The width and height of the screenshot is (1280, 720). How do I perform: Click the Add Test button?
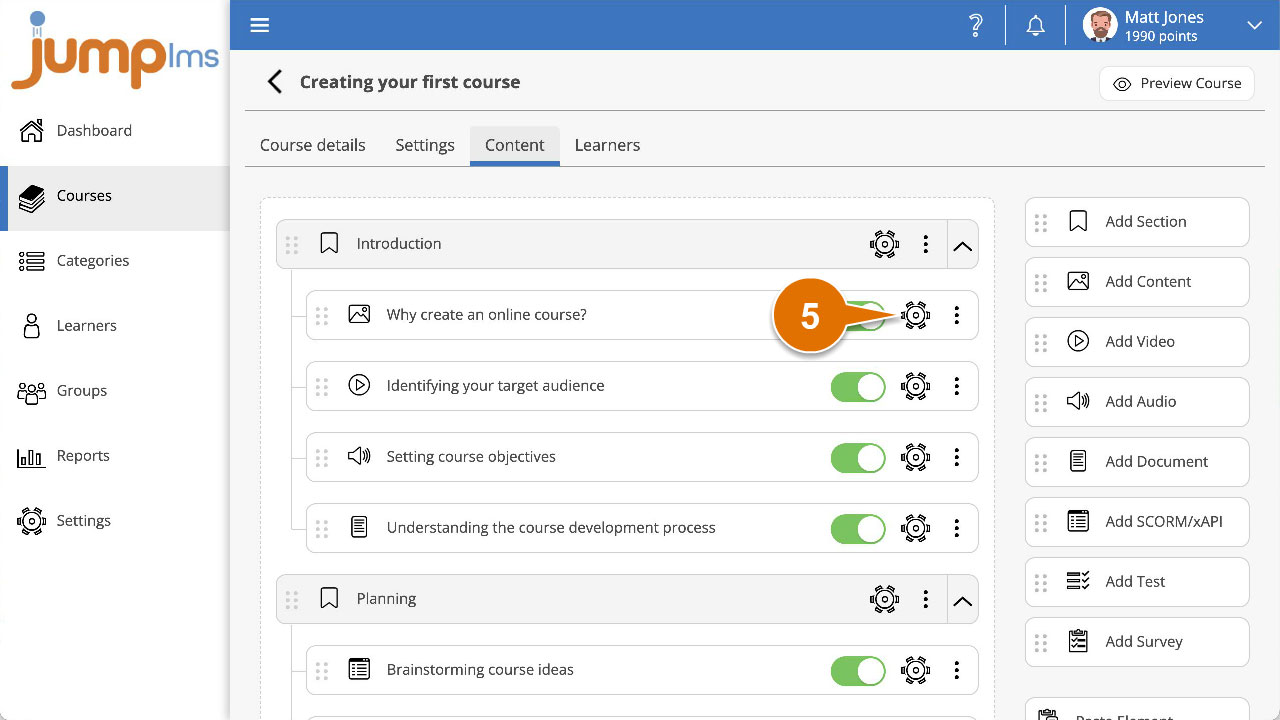pyautogui.click(x=1137, y=582)
